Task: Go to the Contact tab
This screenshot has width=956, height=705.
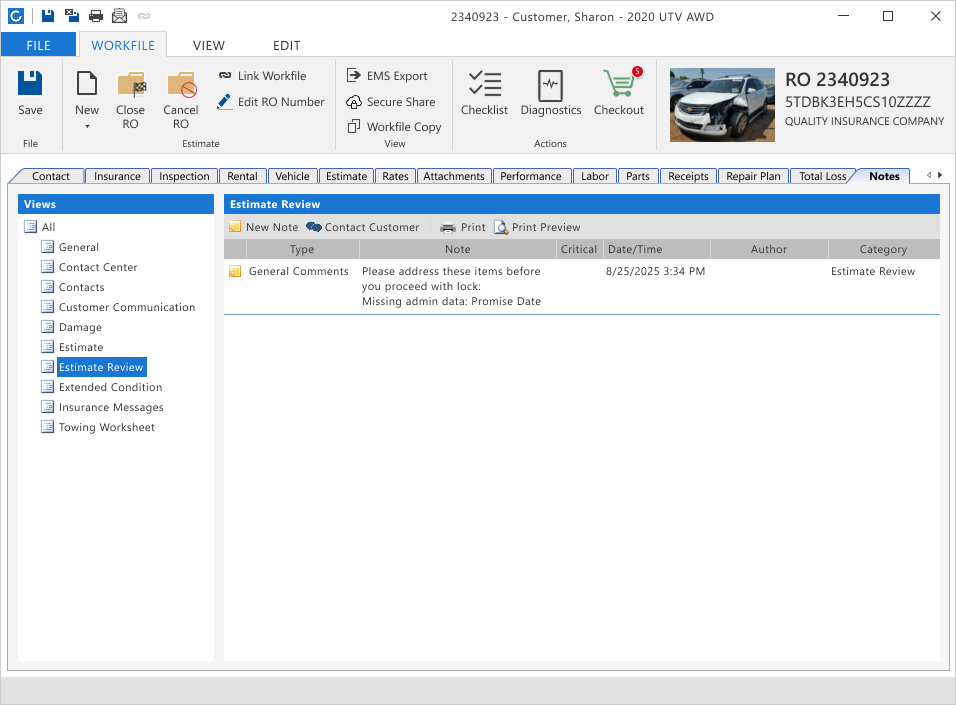Action: click(51, 176)
